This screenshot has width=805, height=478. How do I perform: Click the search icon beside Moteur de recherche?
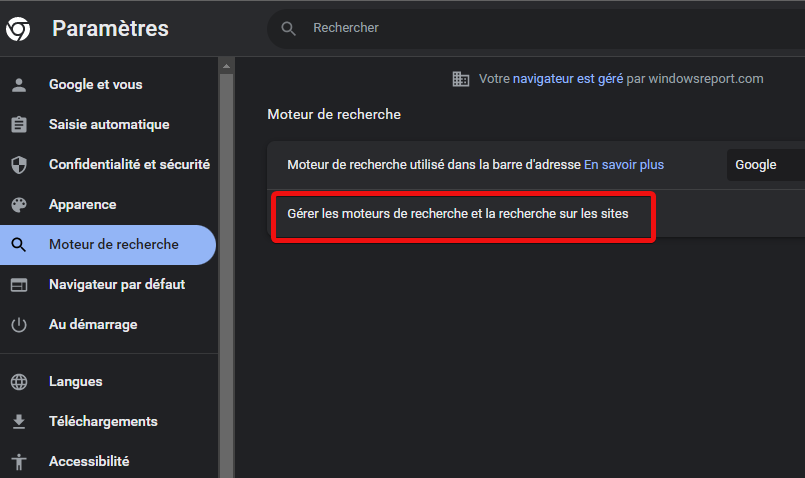point(19,244)
